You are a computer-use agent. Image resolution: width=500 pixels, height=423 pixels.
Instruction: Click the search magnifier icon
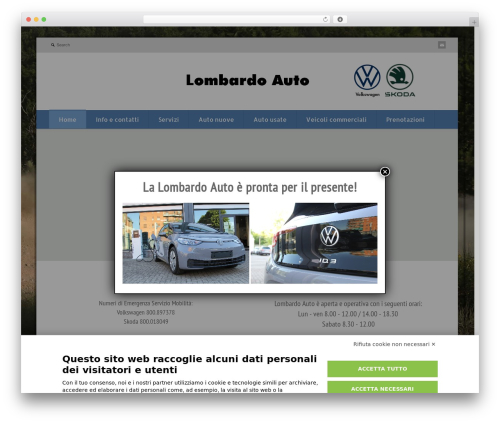tap(53, 45)
